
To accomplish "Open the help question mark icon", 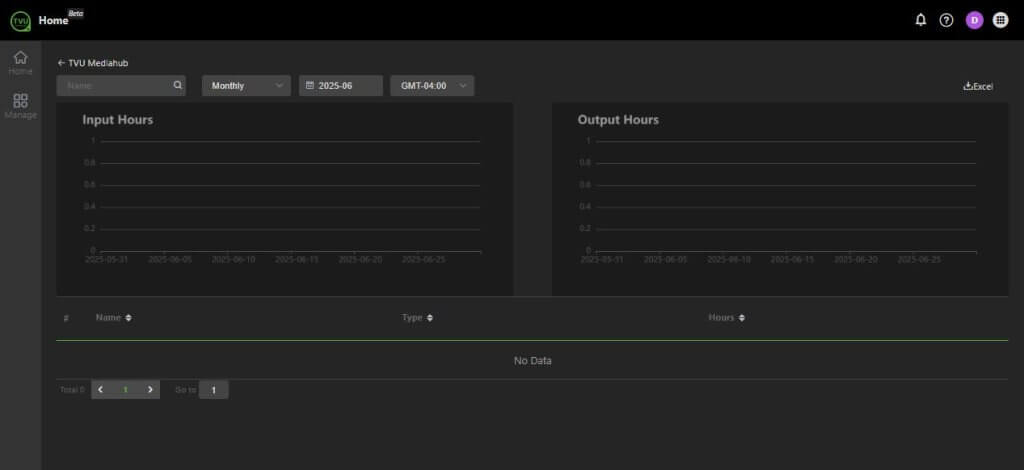I will tap(946, 20).
